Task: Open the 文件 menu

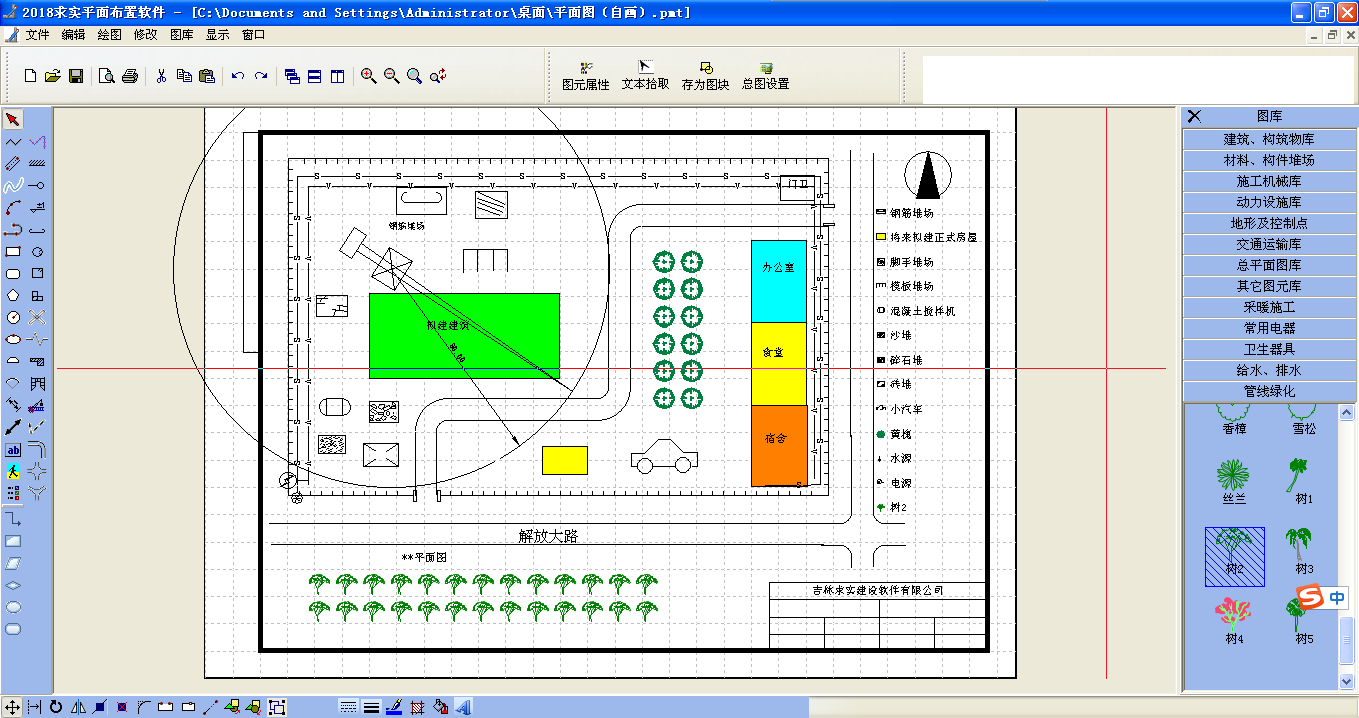Action: pos(37,35)
